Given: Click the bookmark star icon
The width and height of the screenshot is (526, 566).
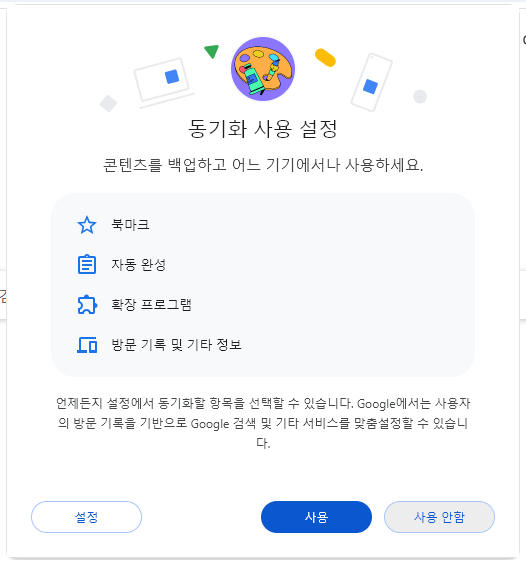Looking at the screenshot, I should coord(87,225).
